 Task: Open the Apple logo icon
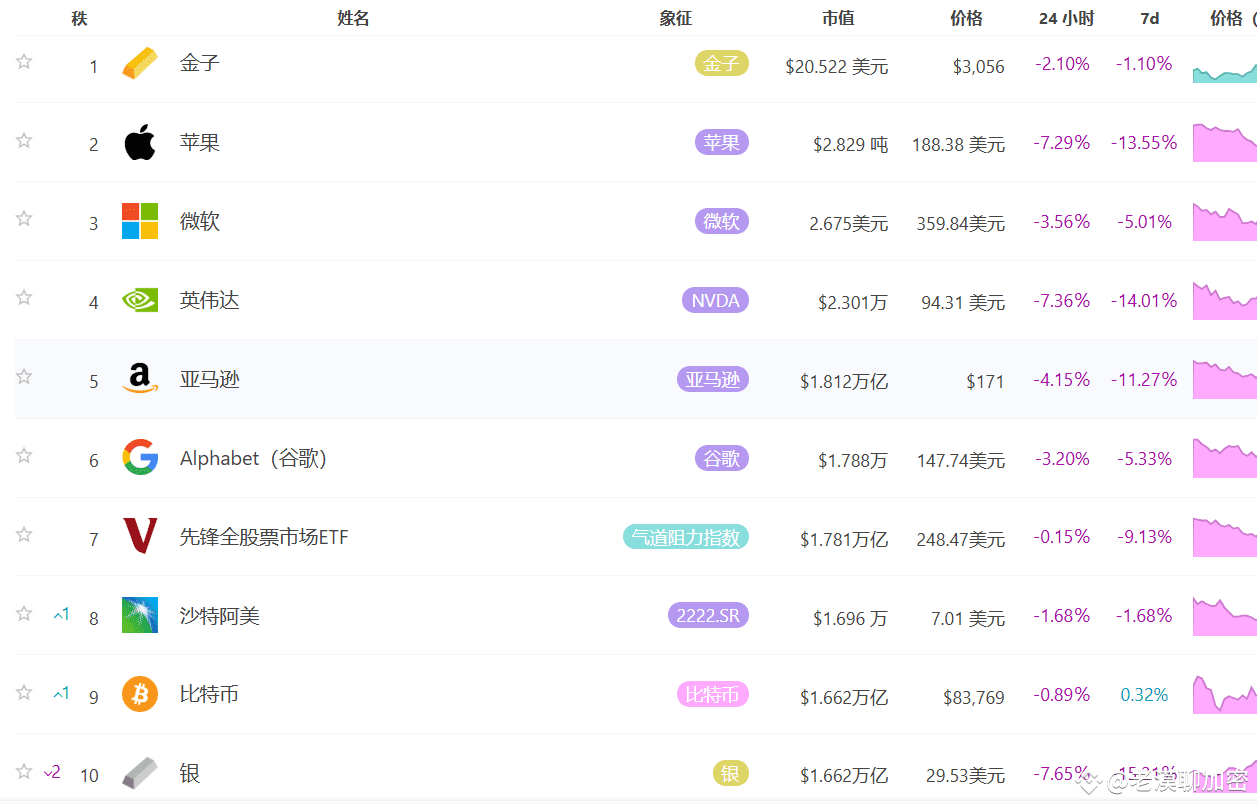(140, 142)
